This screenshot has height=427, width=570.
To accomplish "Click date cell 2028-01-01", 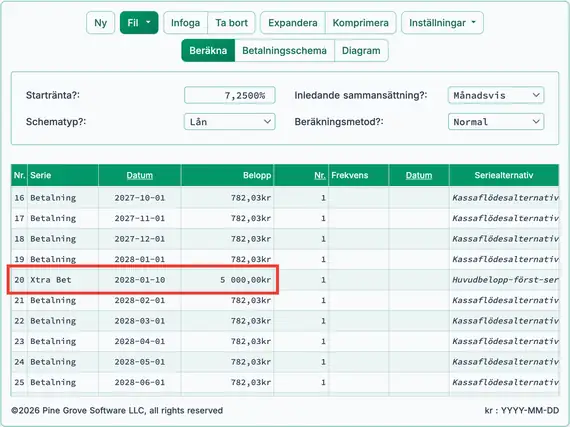I will 140,259.
